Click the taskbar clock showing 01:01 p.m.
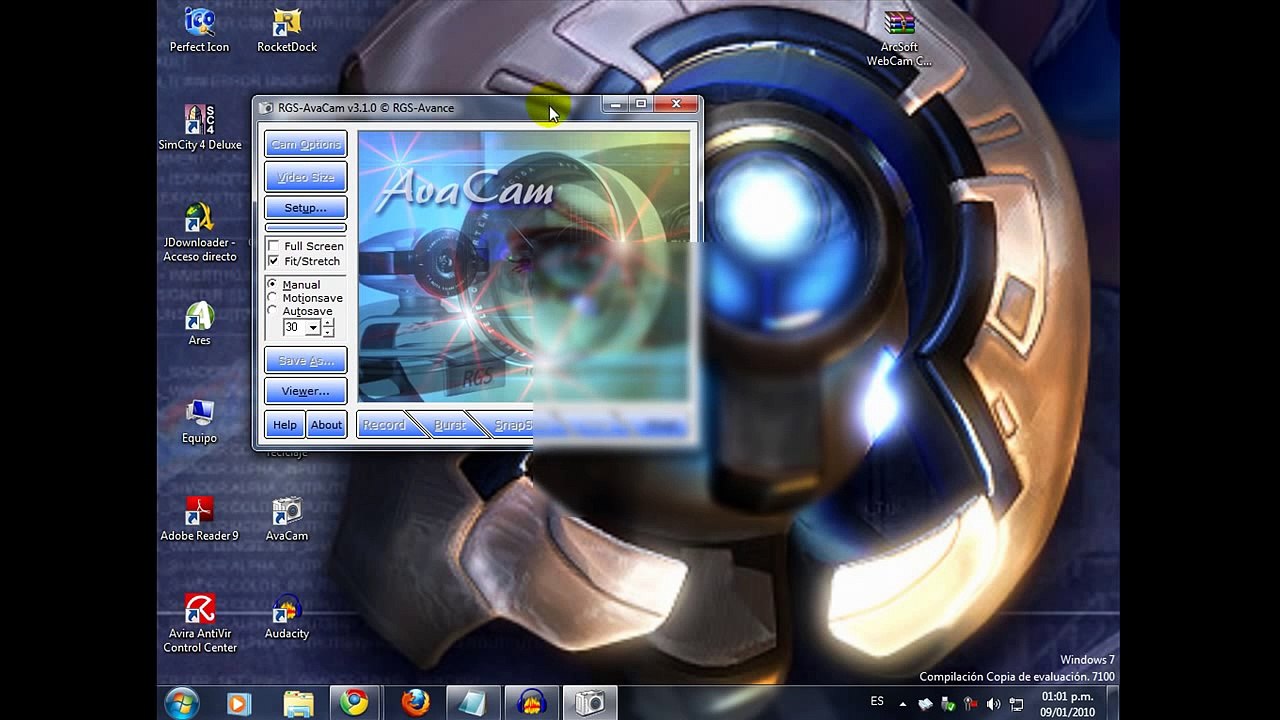The image size is (1280, 720). (x=1067, y=704)
